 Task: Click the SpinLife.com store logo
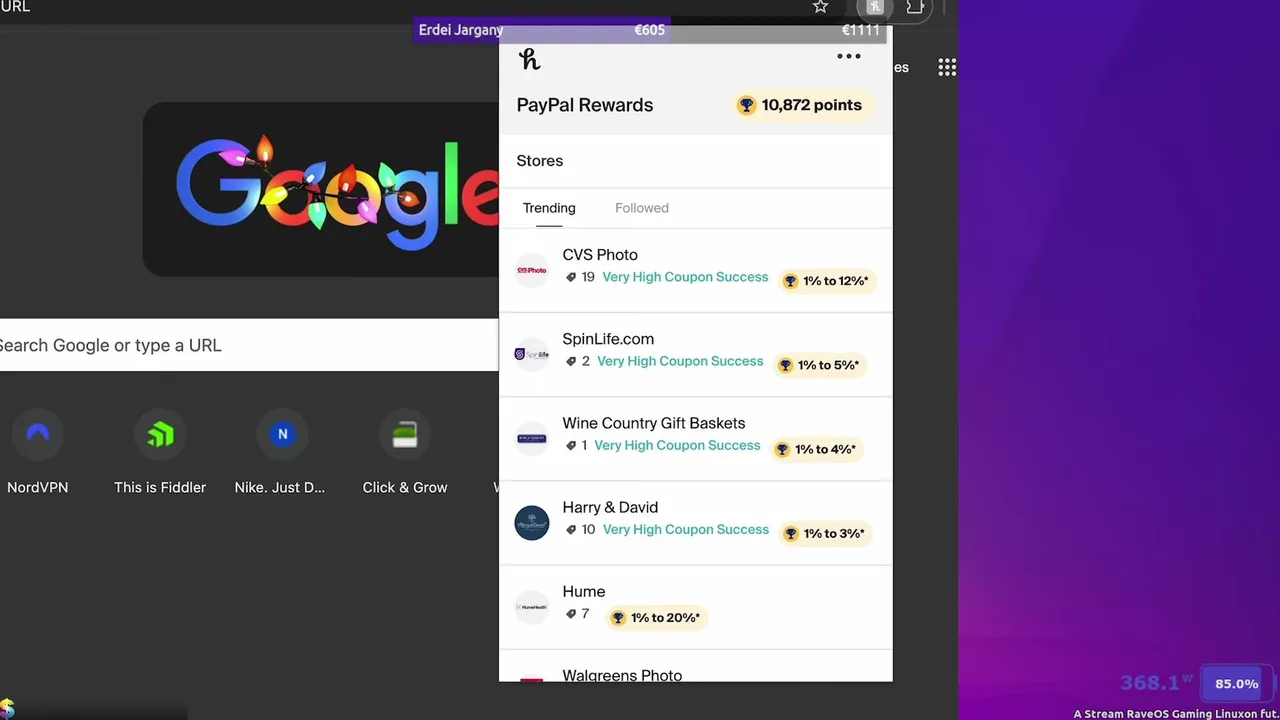532,354
